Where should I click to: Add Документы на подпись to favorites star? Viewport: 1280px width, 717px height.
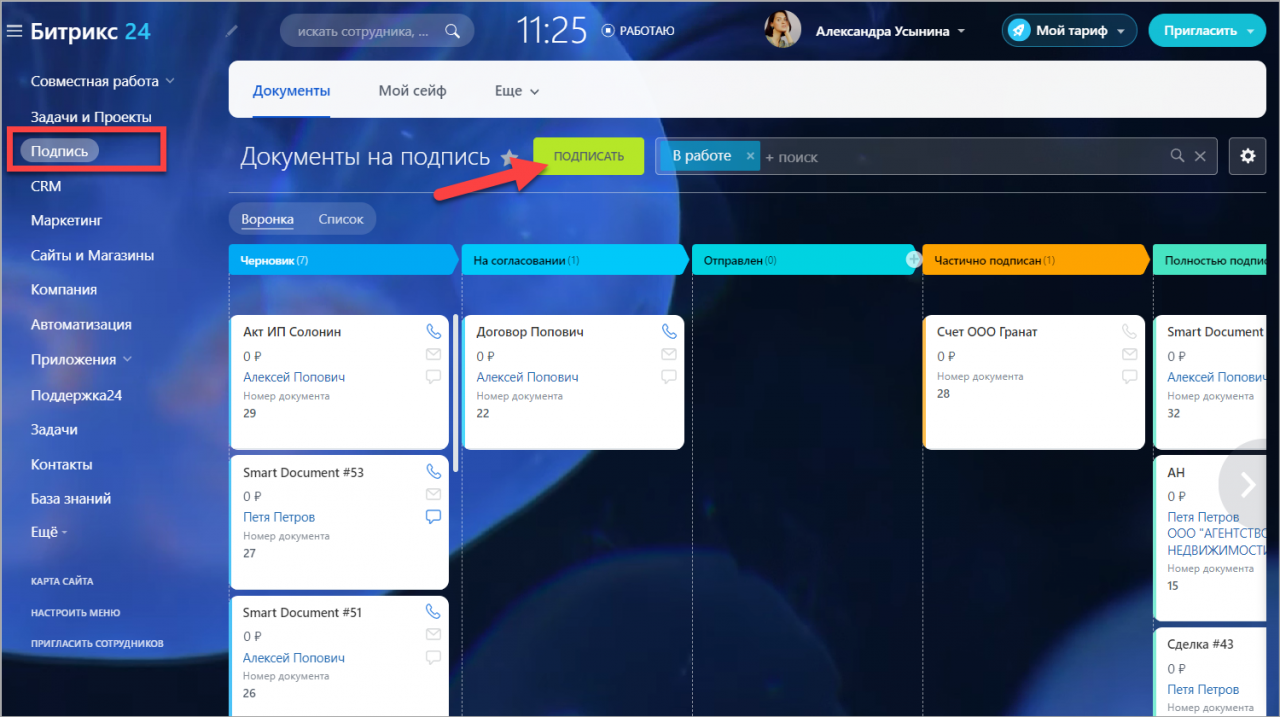pos(509,157)
